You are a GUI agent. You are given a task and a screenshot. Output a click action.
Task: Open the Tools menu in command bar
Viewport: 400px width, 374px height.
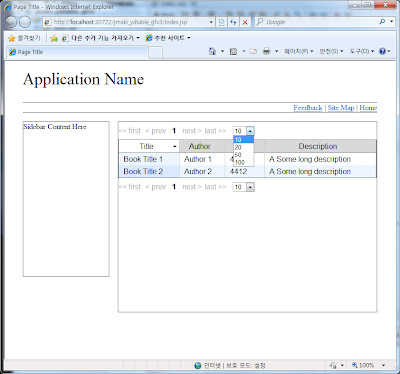[x=362, y=51]
